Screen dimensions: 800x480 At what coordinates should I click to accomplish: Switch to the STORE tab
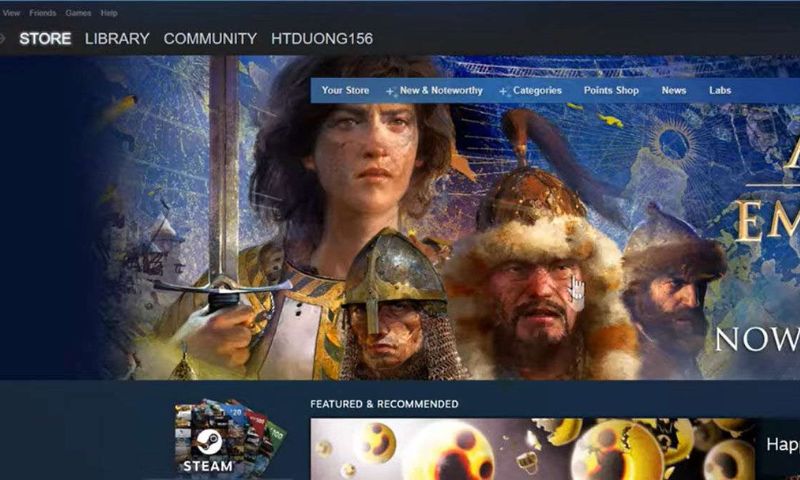(45, 39)
